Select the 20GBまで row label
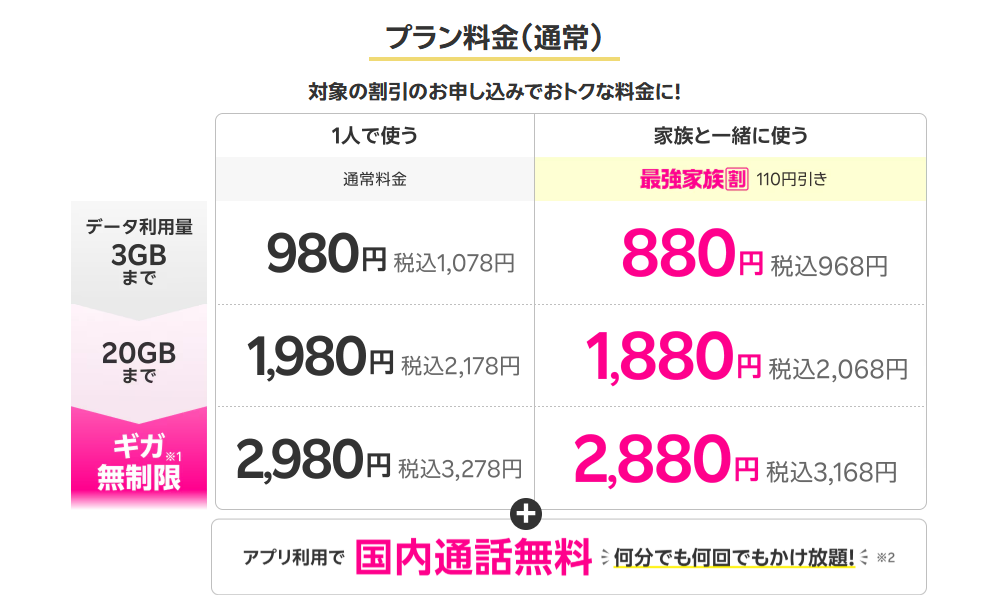The width and height of the screenshot is (997, 611). click(139, 361)
